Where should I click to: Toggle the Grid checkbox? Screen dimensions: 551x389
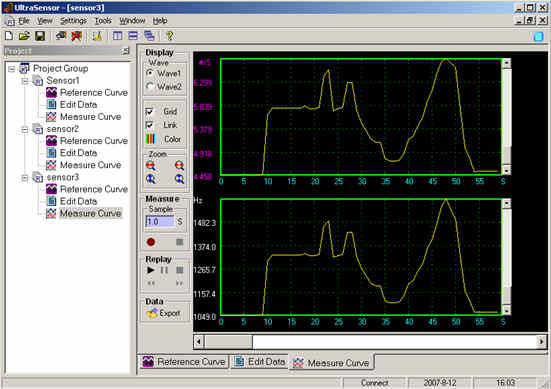pos(149,111)
